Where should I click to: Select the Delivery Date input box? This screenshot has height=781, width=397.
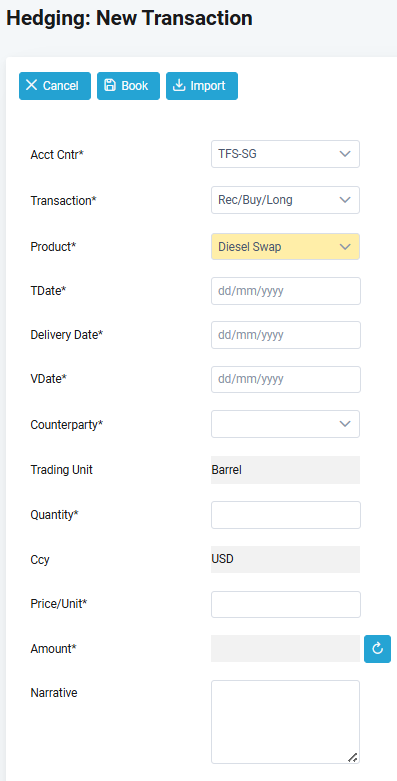(286, 335)
